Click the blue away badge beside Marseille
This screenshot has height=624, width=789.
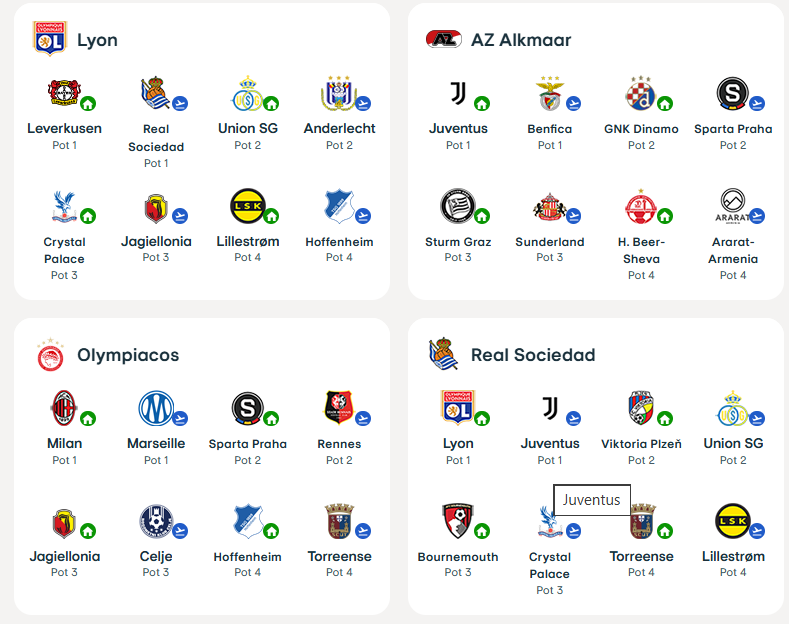click(180, 419)
